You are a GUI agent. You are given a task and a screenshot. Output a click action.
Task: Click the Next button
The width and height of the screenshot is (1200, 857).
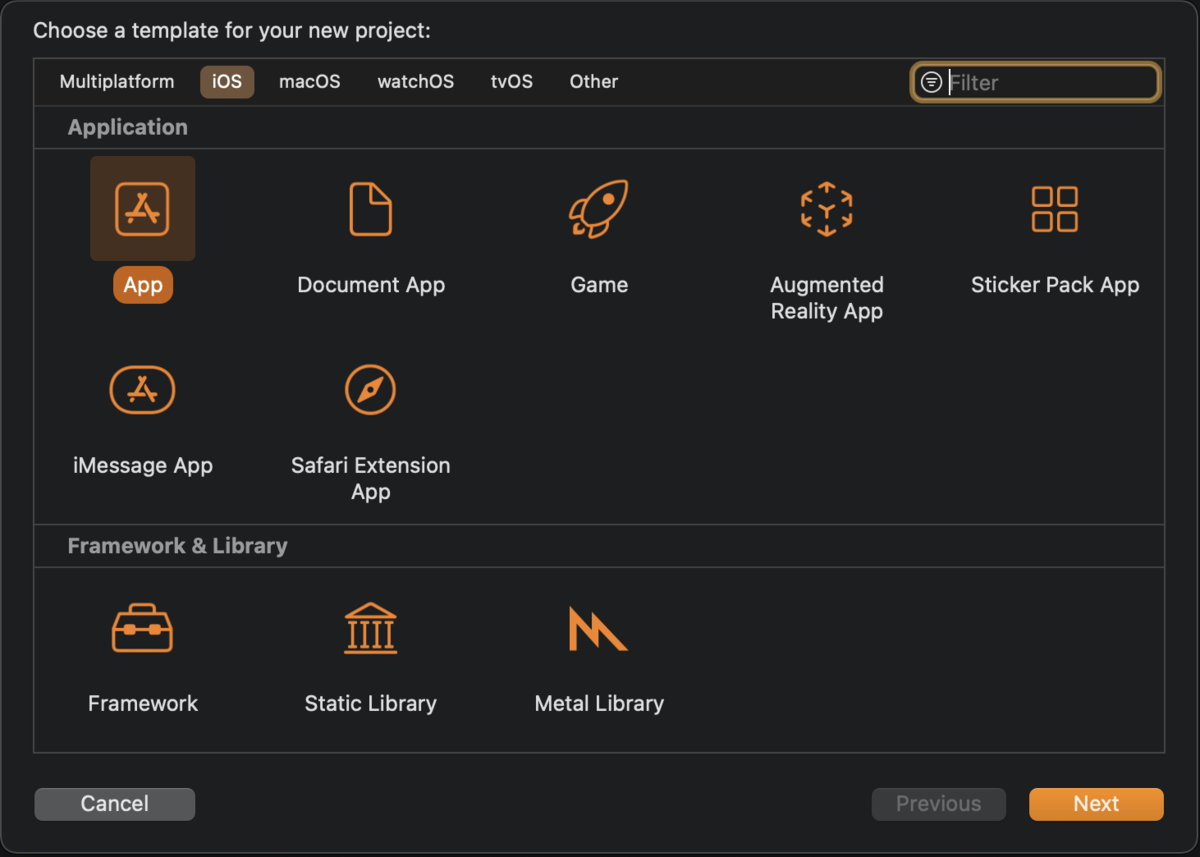(x=1096, y=804)
